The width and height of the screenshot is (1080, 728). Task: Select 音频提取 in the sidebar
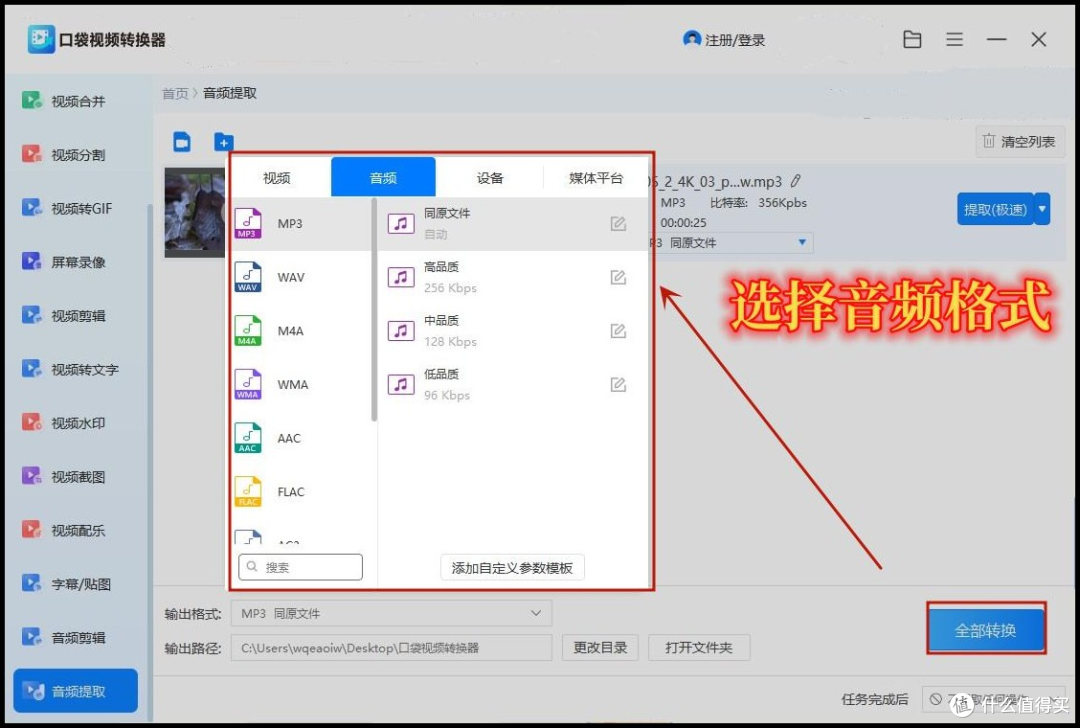[75, 691]
